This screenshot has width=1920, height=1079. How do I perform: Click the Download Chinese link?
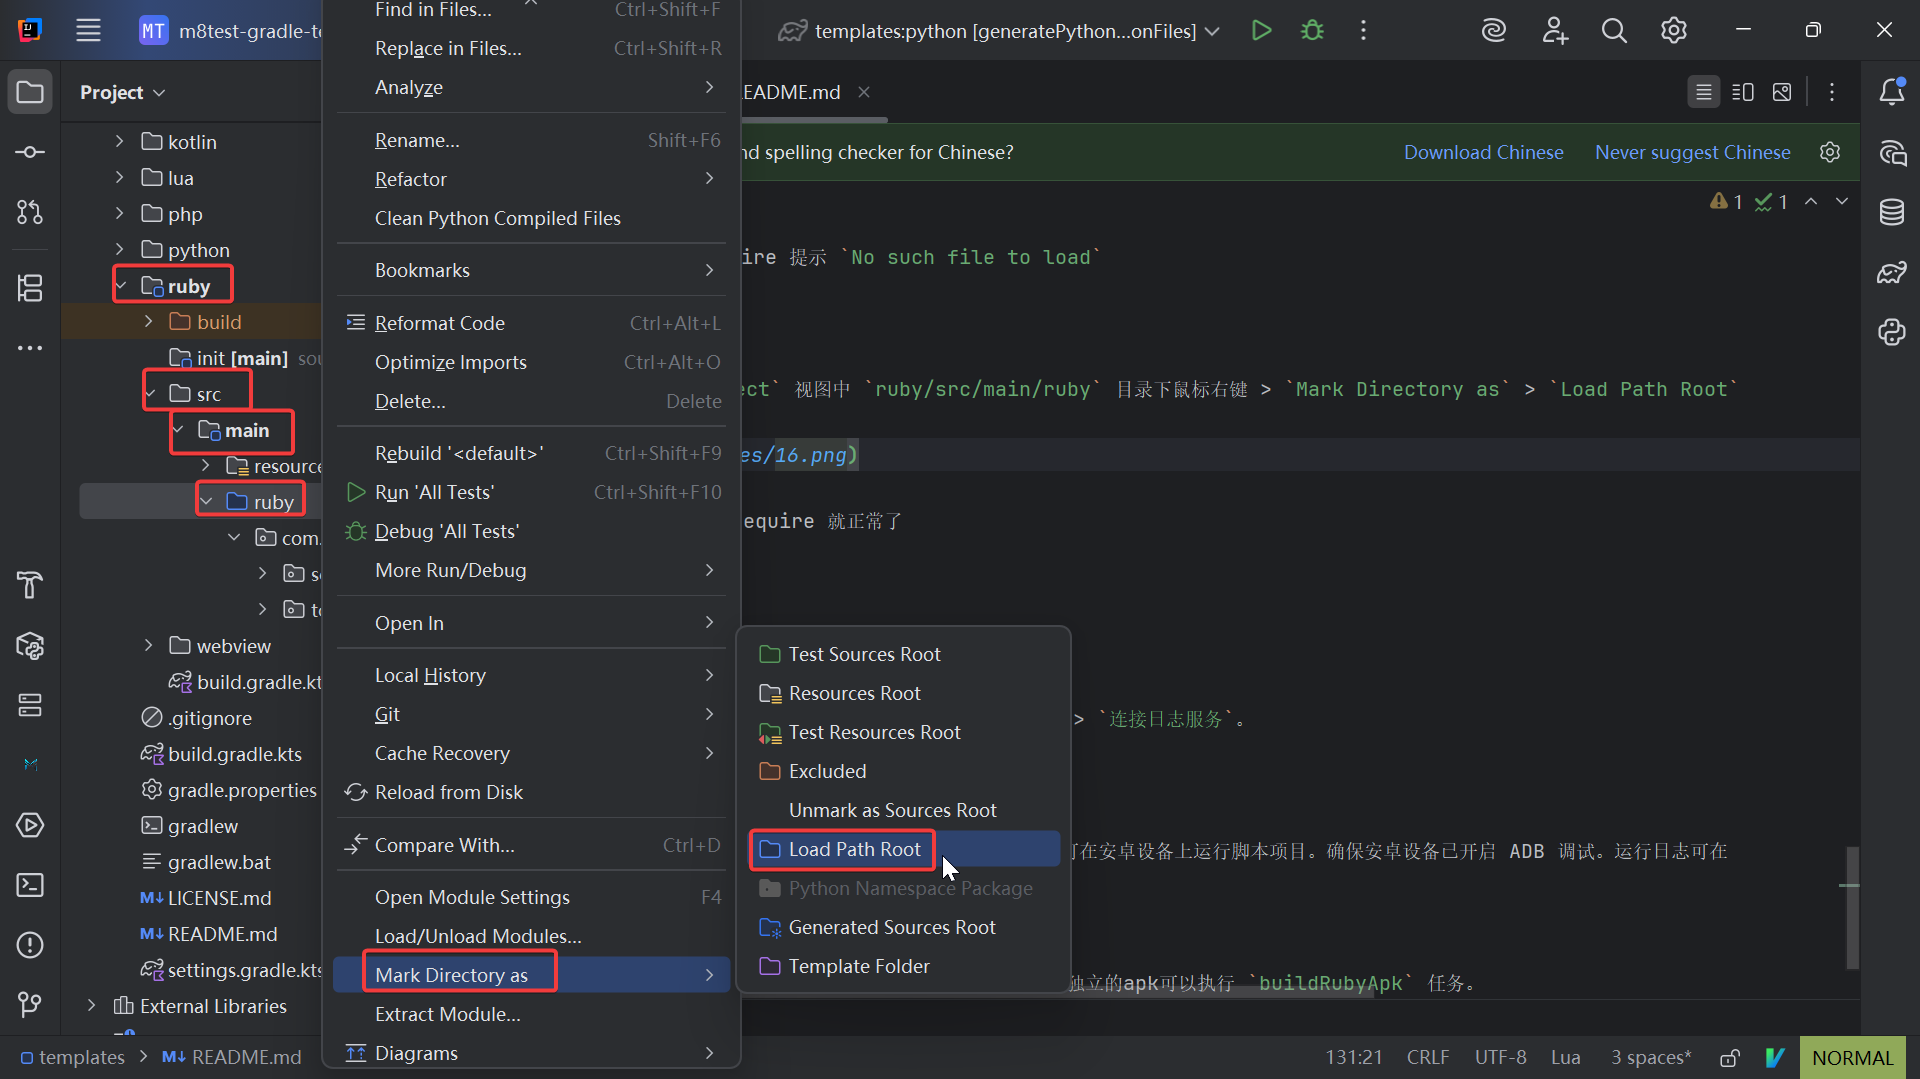click(x=1483, y=152)
